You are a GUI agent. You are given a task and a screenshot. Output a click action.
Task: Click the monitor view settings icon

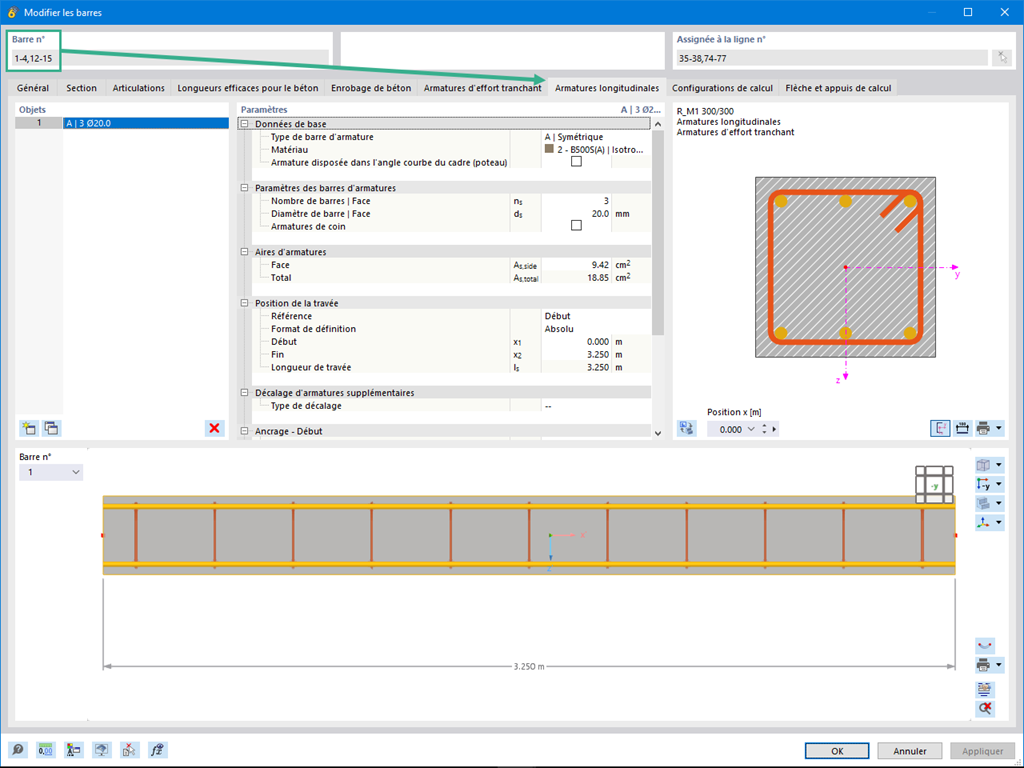(x=101, y=750)
